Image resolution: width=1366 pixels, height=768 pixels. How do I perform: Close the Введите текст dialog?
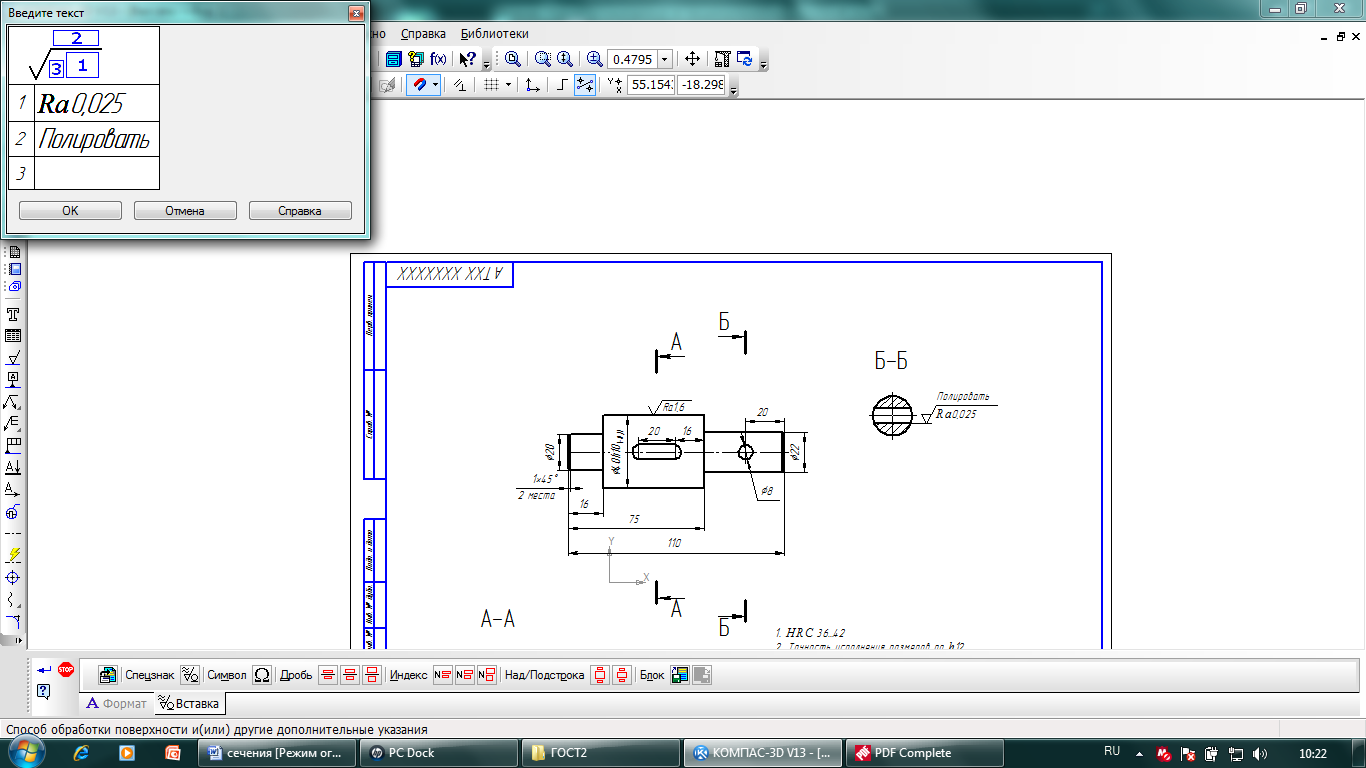356,13
